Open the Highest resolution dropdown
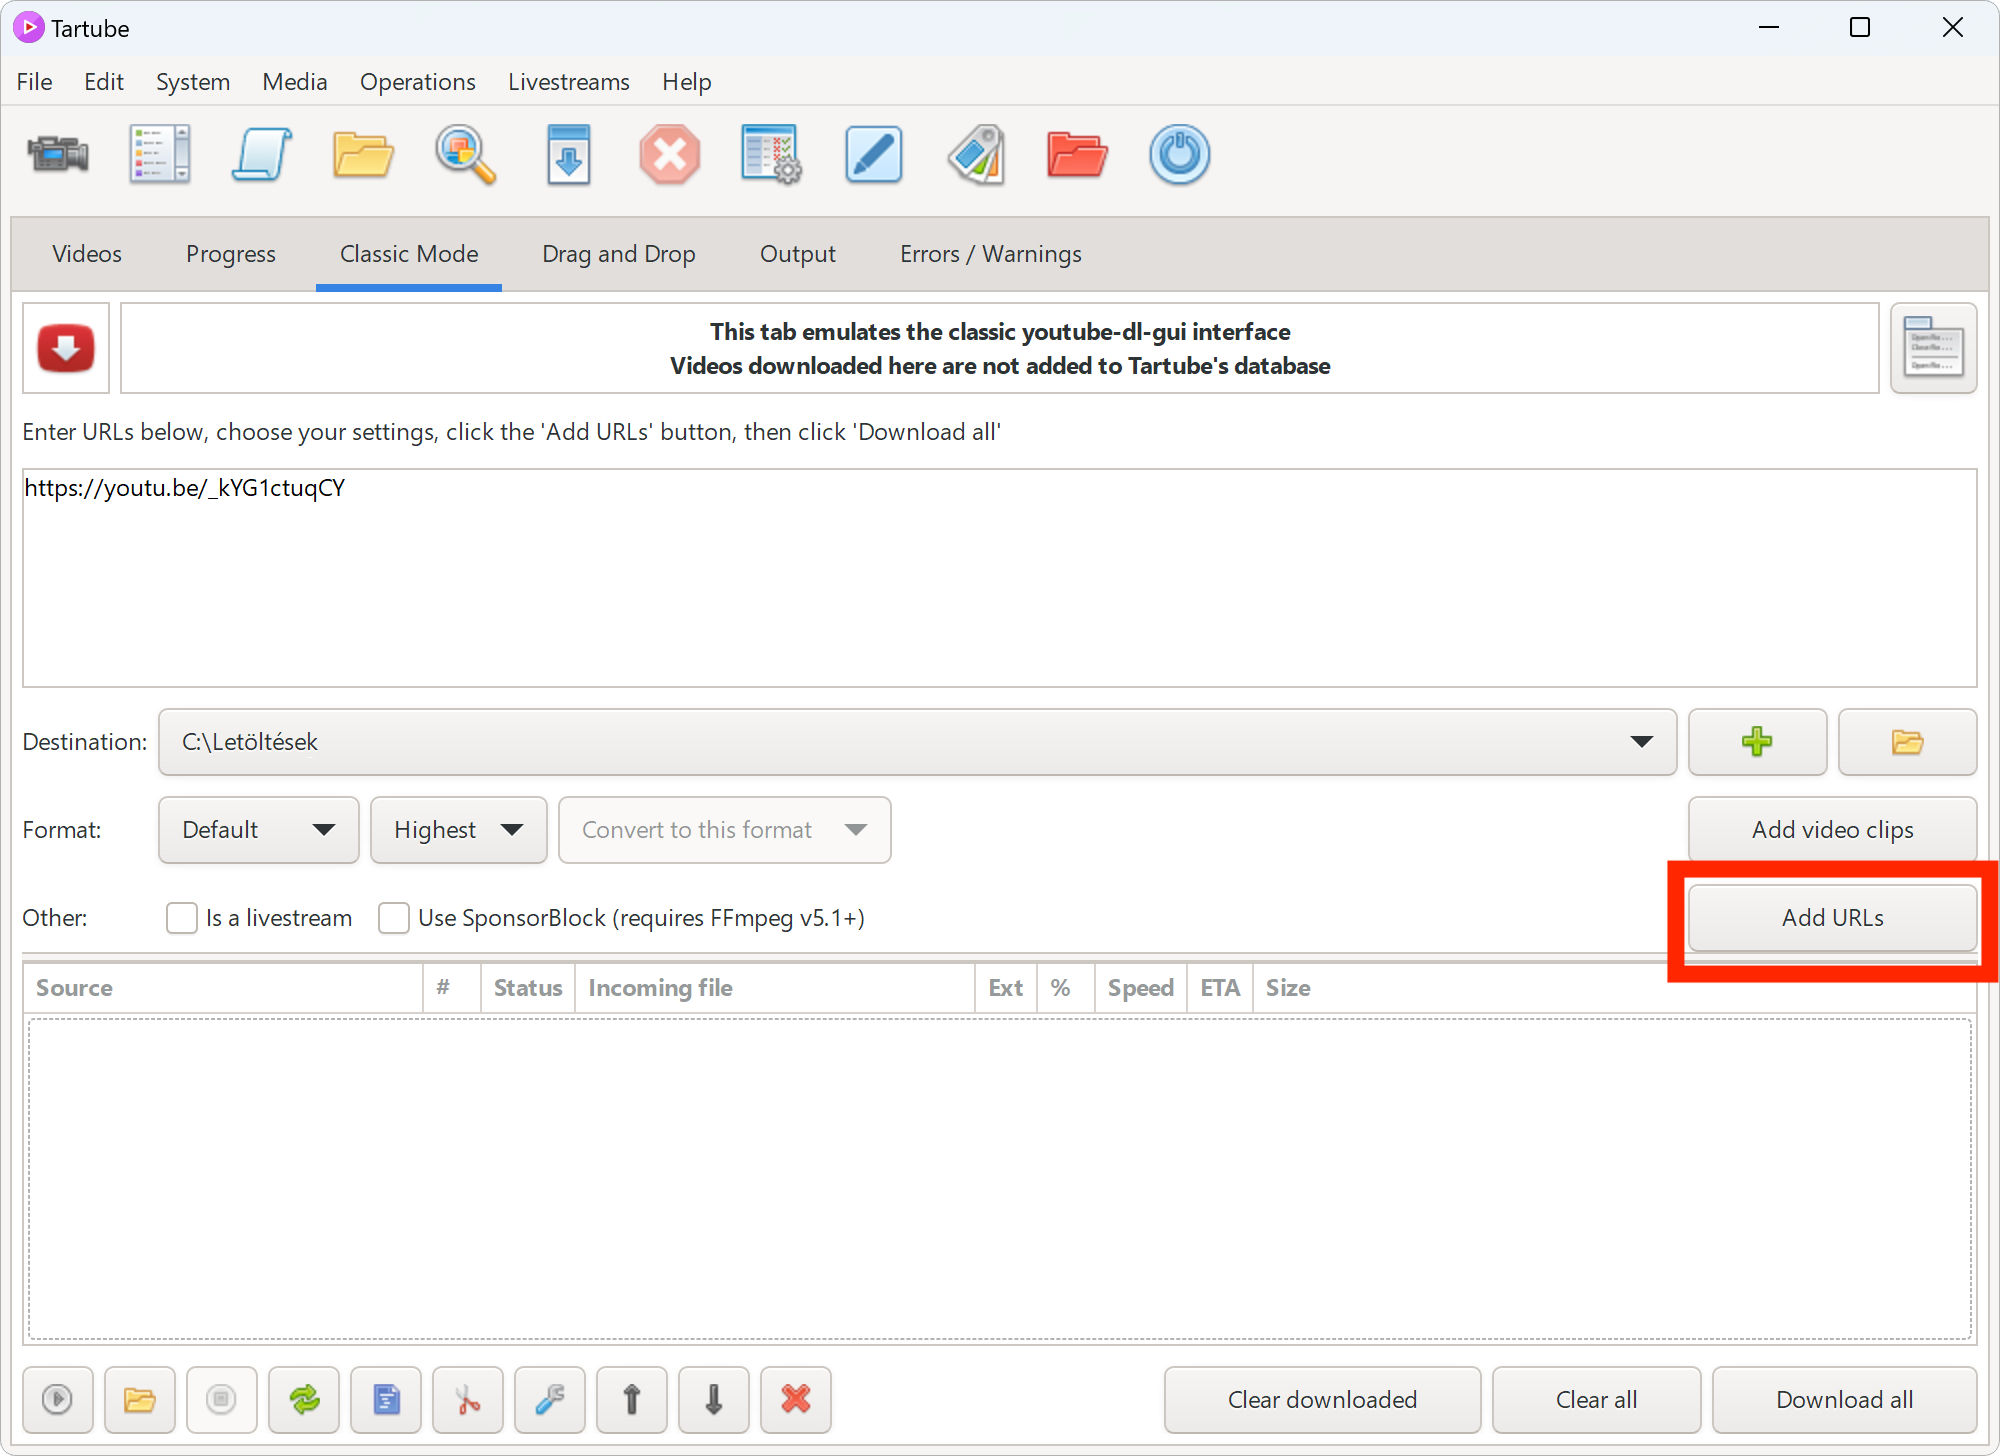 (x=459, y=830)
